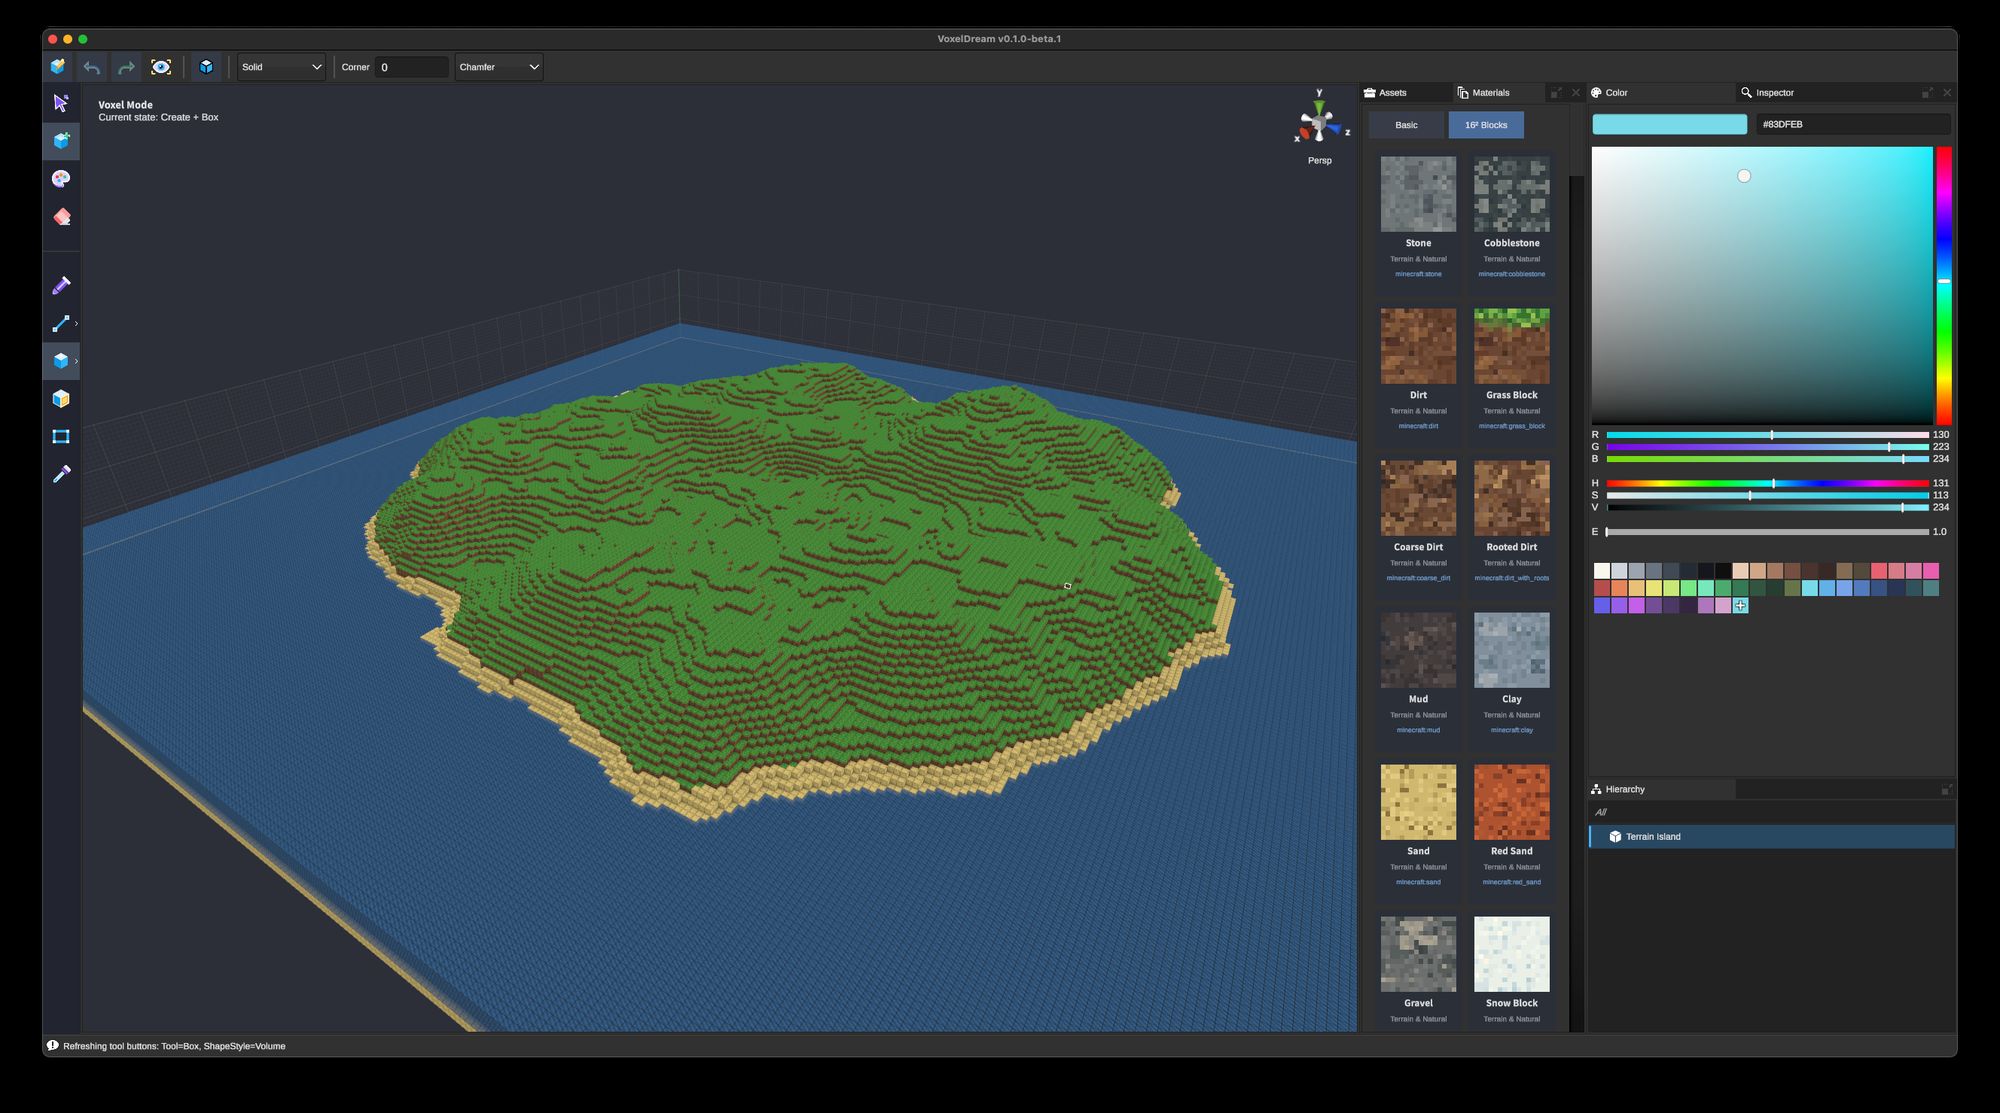Show the 16² Blocks materials set
Screen dimensions: 2000x1113
point(1486,125)
